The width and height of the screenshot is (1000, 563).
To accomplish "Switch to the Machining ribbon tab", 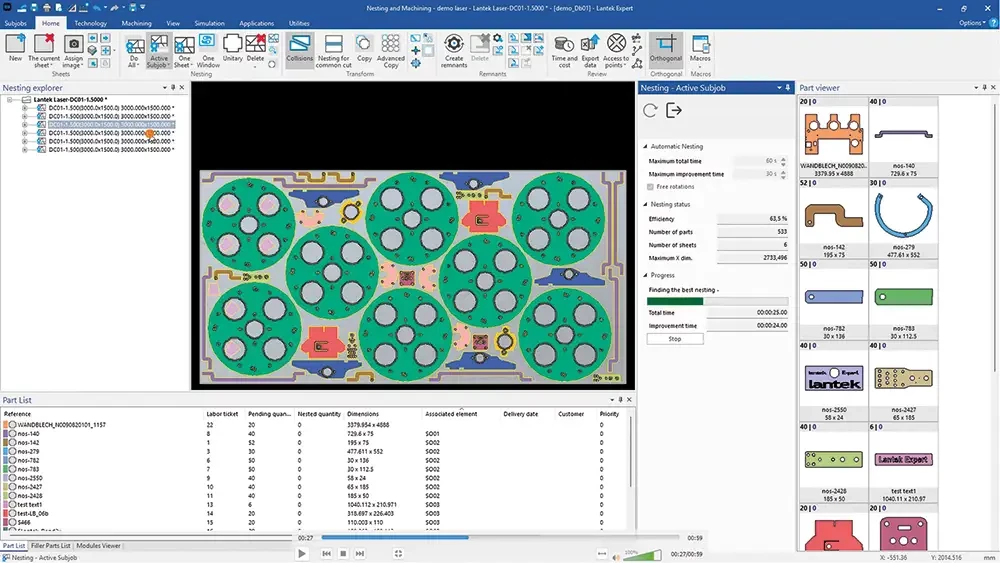I will point(136,22).
